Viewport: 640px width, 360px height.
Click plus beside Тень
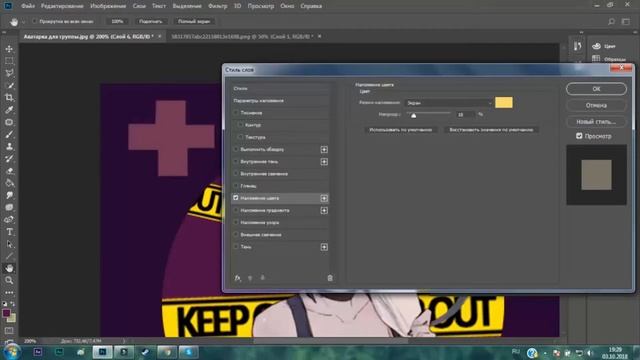[x=324, y=247]
